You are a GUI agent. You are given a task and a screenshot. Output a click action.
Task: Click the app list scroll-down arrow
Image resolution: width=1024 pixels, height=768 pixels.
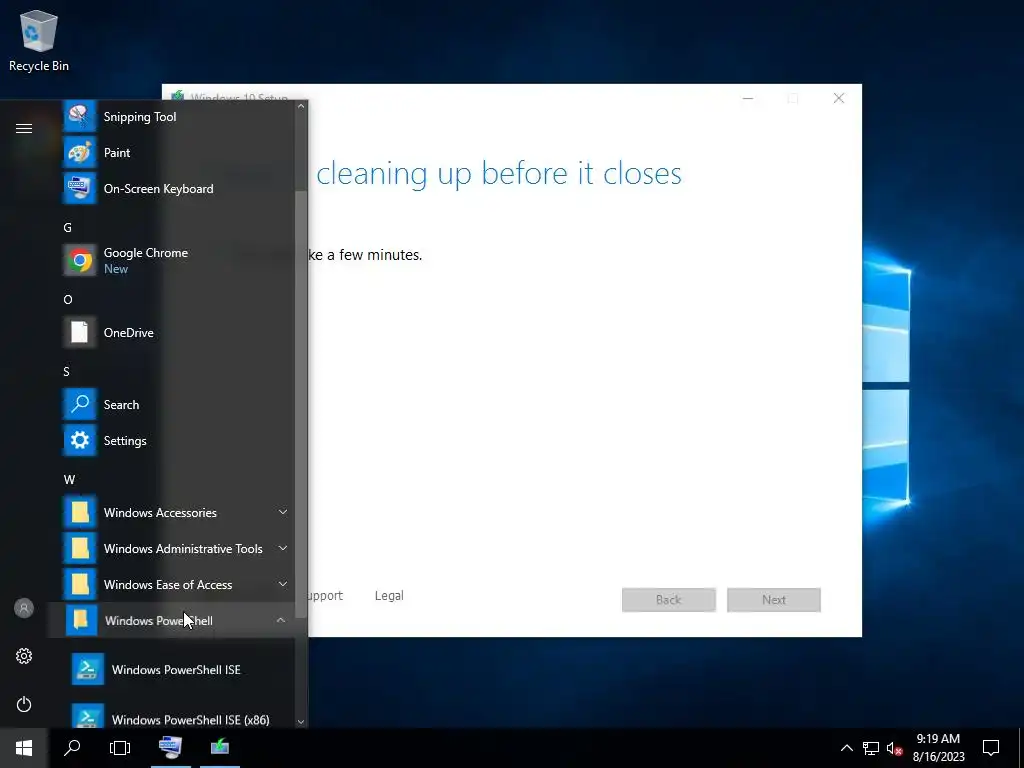click(x=301, y=722)
